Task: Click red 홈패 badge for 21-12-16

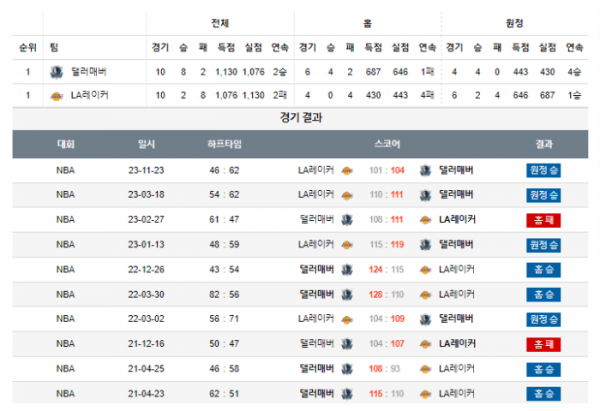Action: pos(543,344)
